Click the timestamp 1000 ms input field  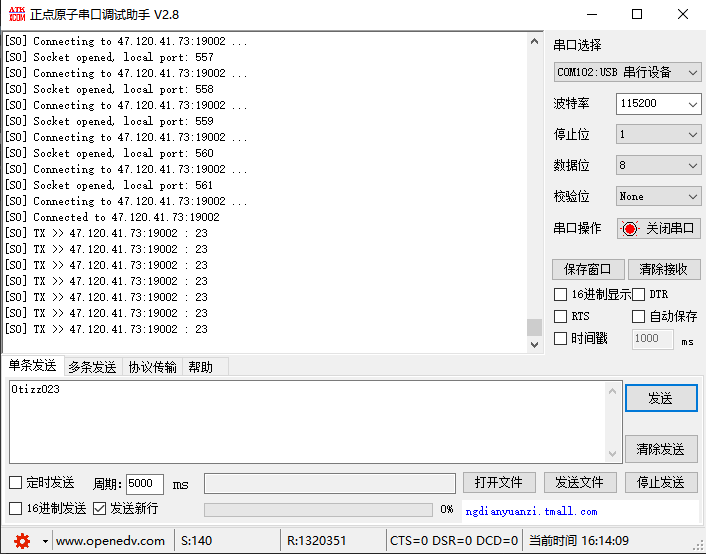(652, 339)
